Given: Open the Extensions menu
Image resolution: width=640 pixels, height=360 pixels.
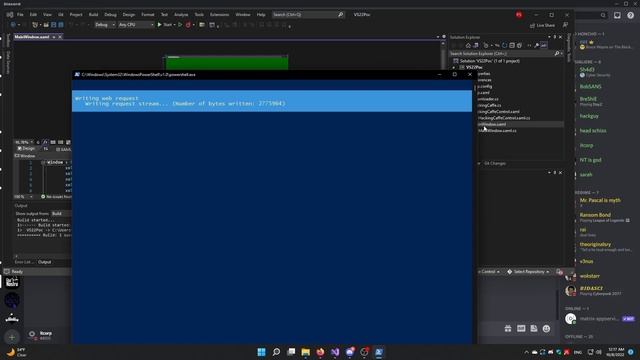Looking at the screenshot, I should (219, 15).
